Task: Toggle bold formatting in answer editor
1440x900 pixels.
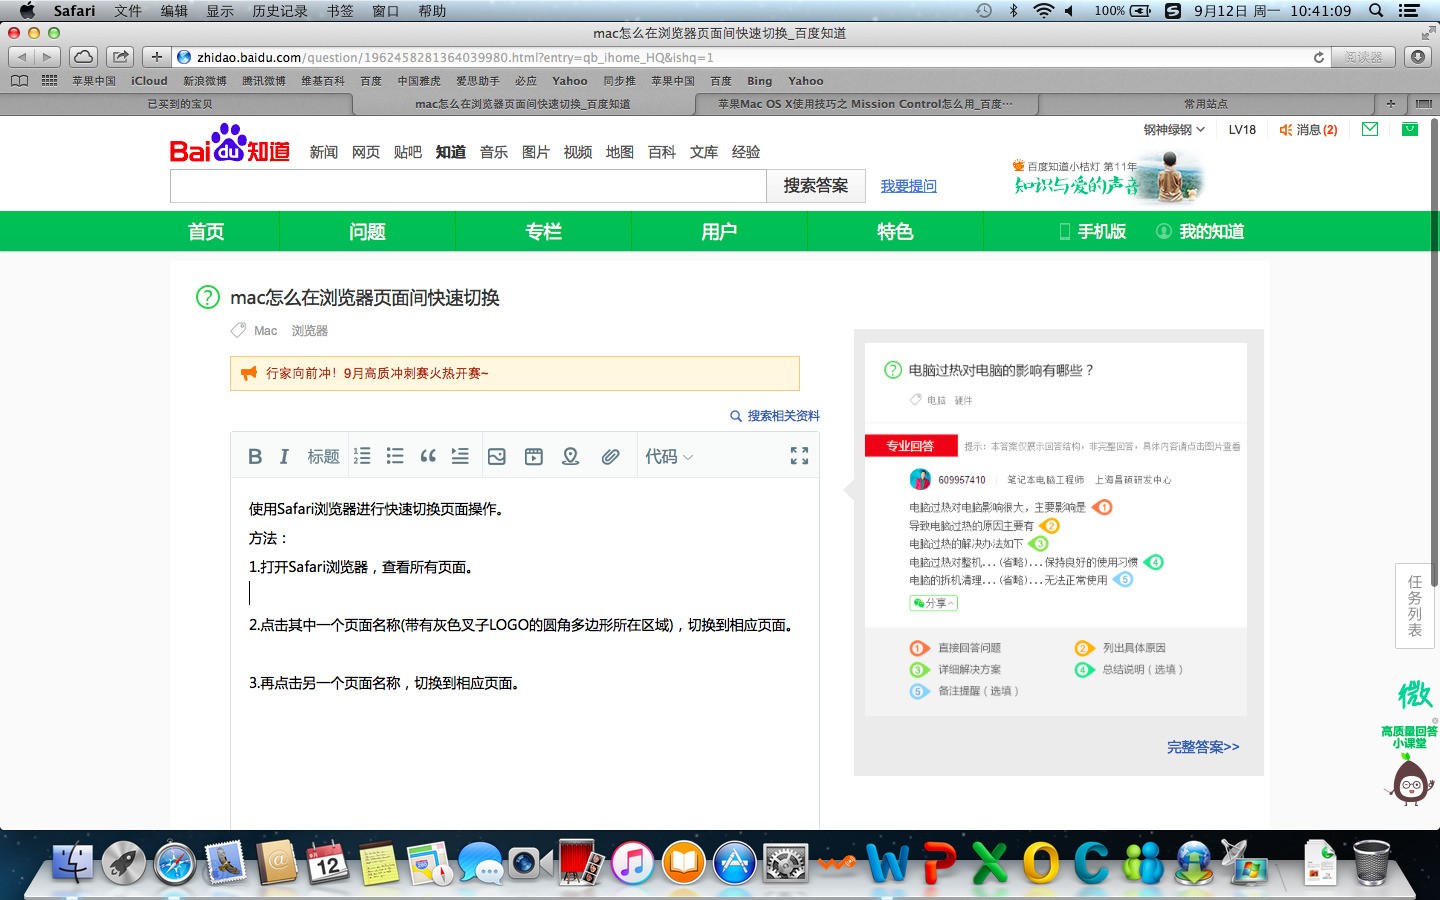Action: pyautogui.click(x=255, y=456)
